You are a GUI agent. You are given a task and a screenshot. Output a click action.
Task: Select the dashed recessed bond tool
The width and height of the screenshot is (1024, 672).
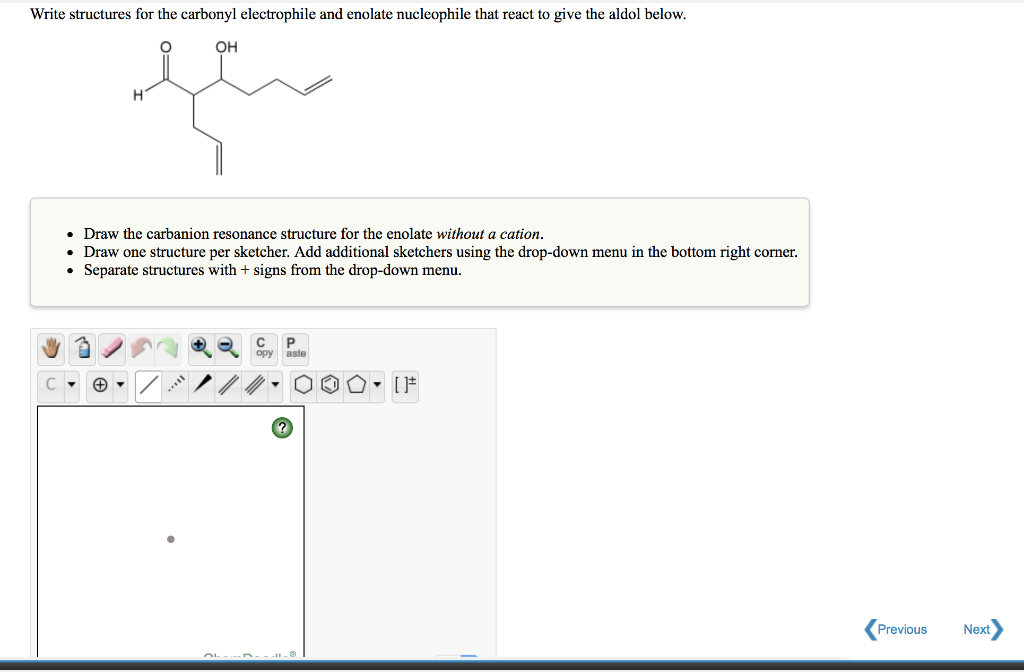(x=176, y=385)
